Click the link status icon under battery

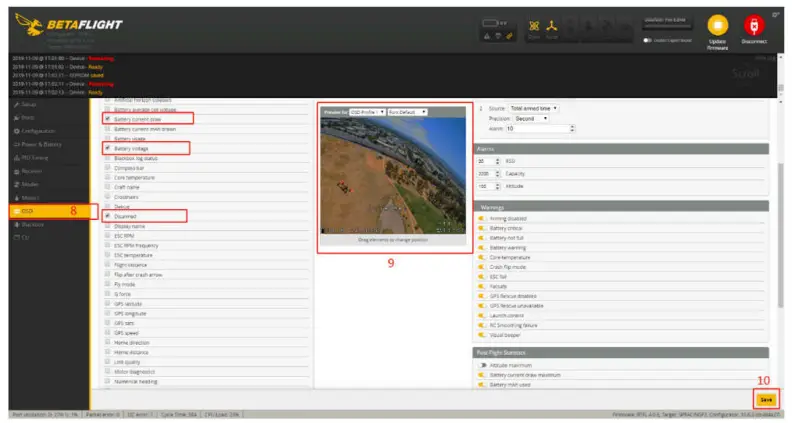(509, 35)
